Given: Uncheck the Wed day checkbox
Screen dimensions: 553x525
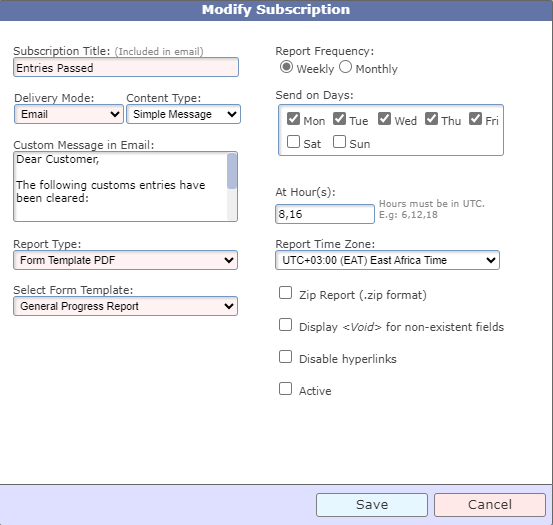Looking at the screenshot, I should (x=384, y=119).
